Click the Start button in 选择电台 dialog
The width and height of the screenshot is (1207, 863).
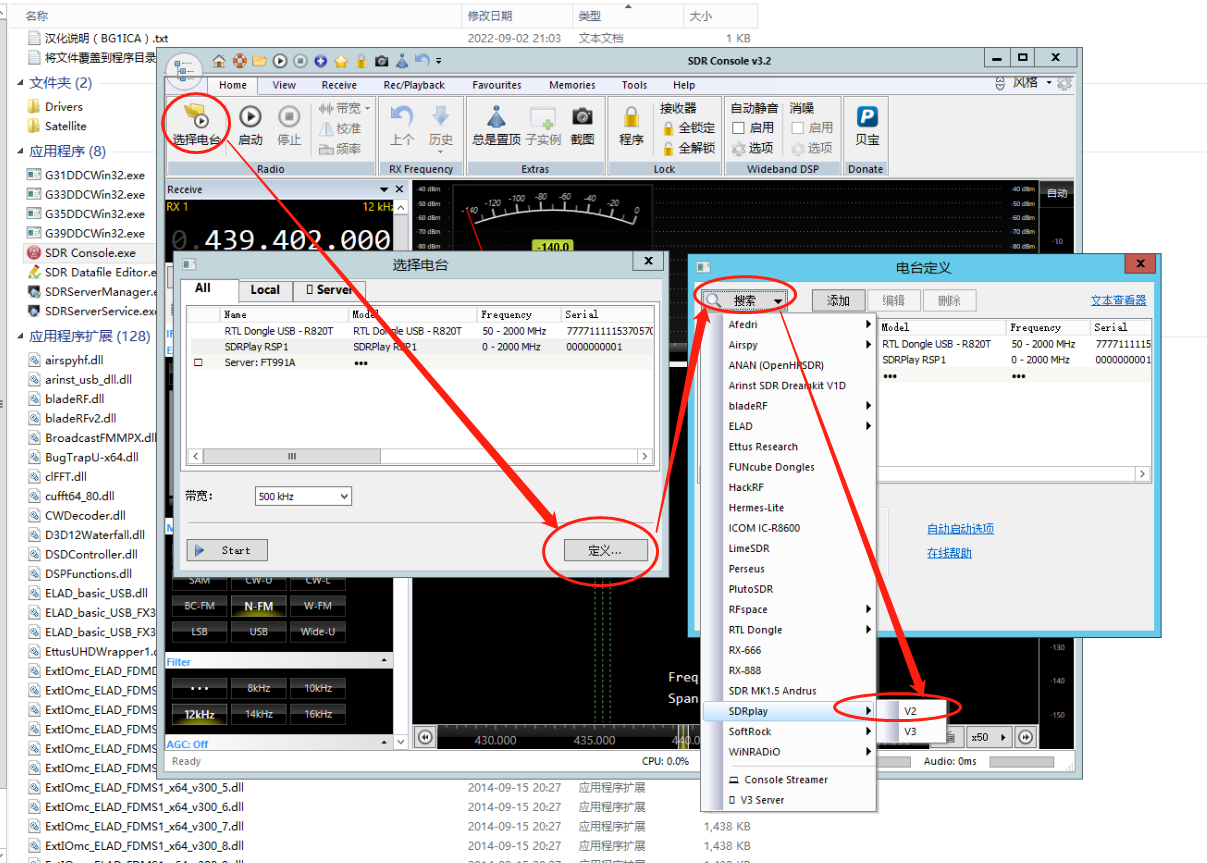[x=227, y=550]
